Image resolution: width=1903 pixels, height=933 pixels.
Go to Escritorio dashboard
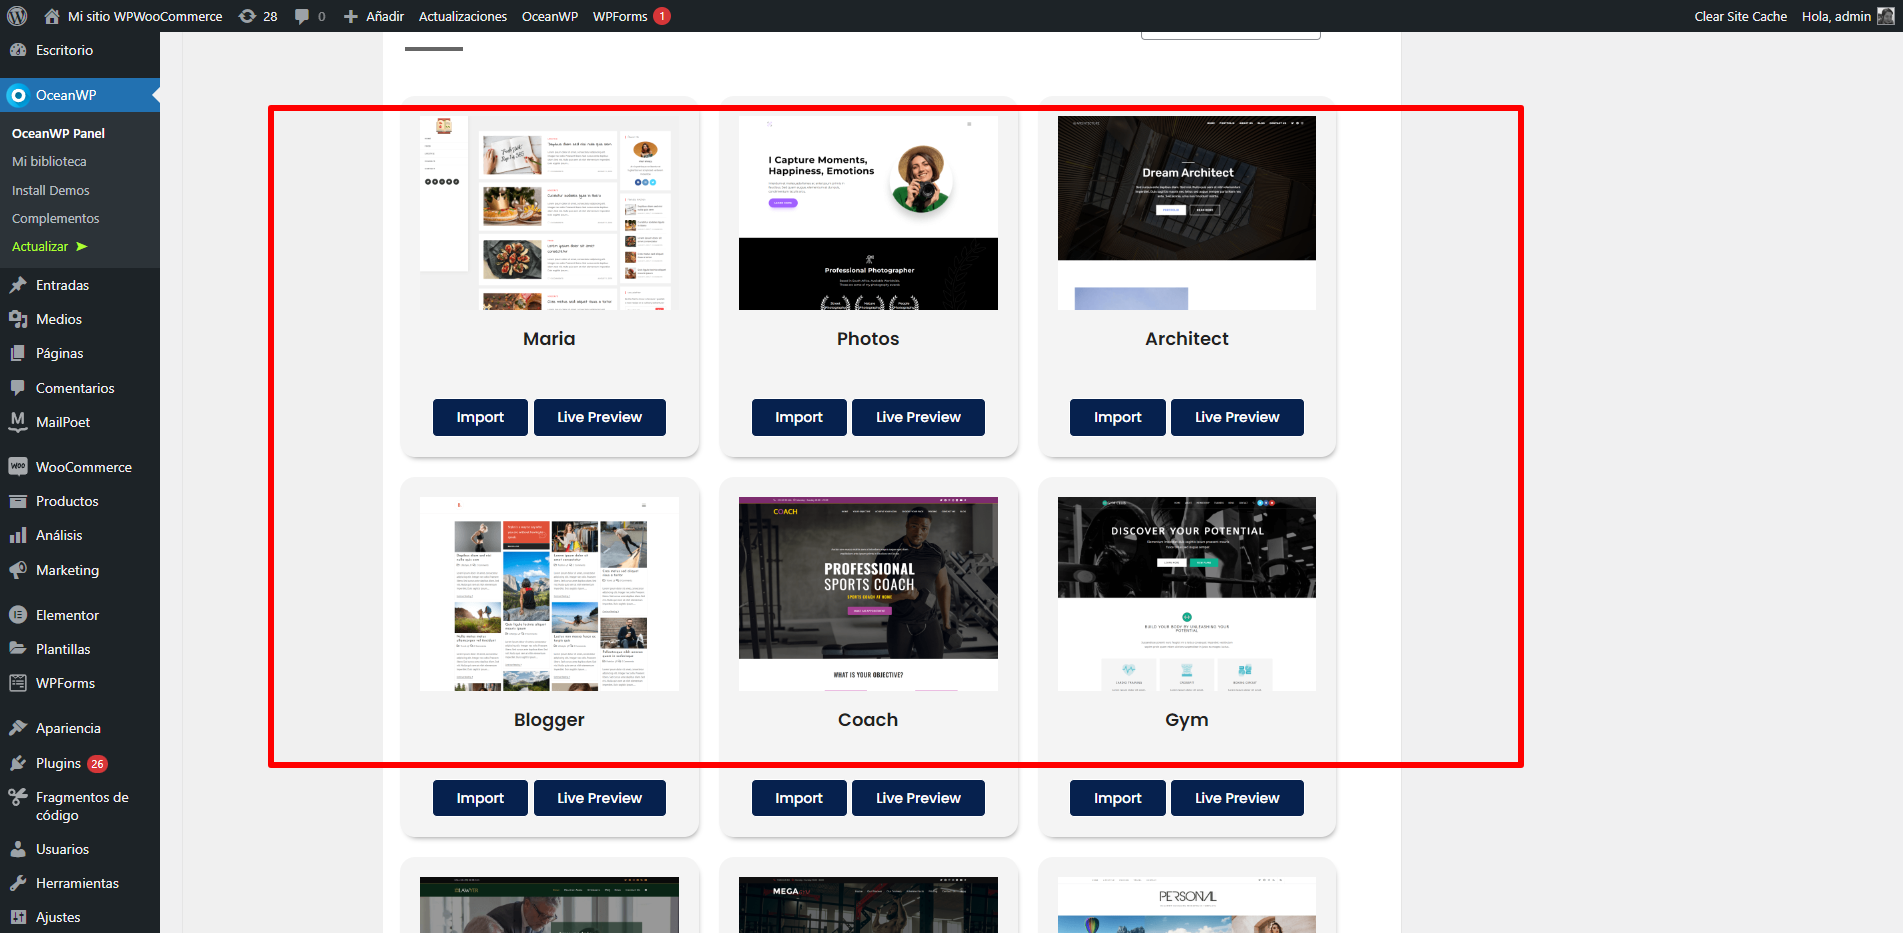80,50
